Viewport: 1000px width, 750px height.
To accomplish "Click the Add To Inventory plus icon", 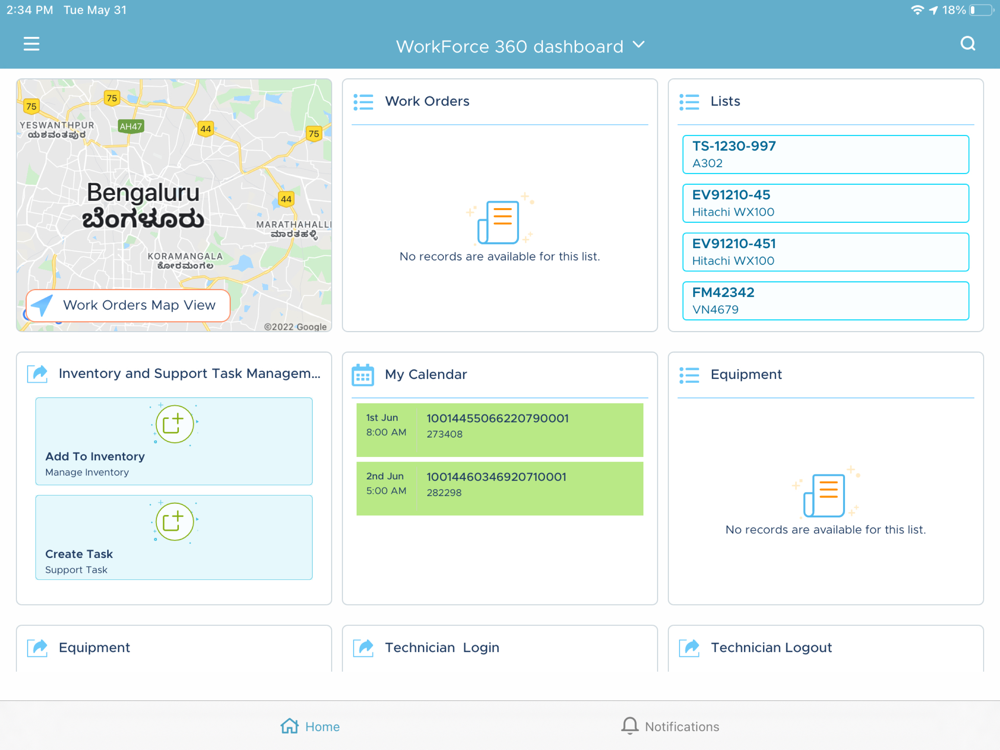I will tap(174, 424).
